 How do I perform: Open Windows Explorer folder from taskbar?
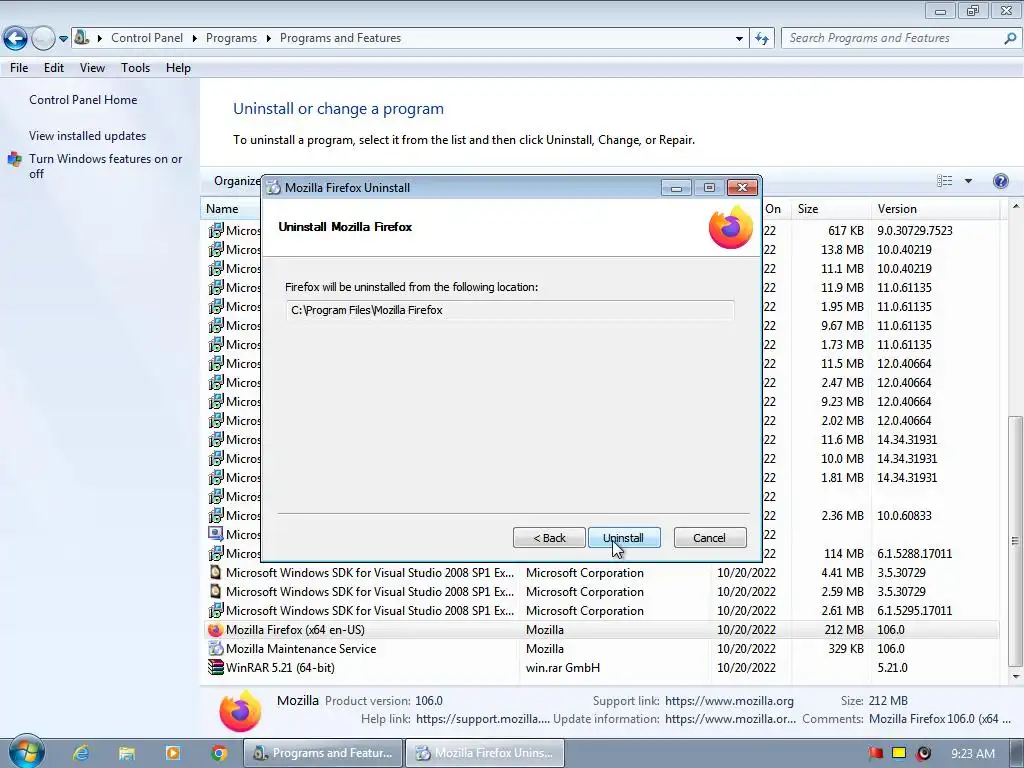coord(127,753)
